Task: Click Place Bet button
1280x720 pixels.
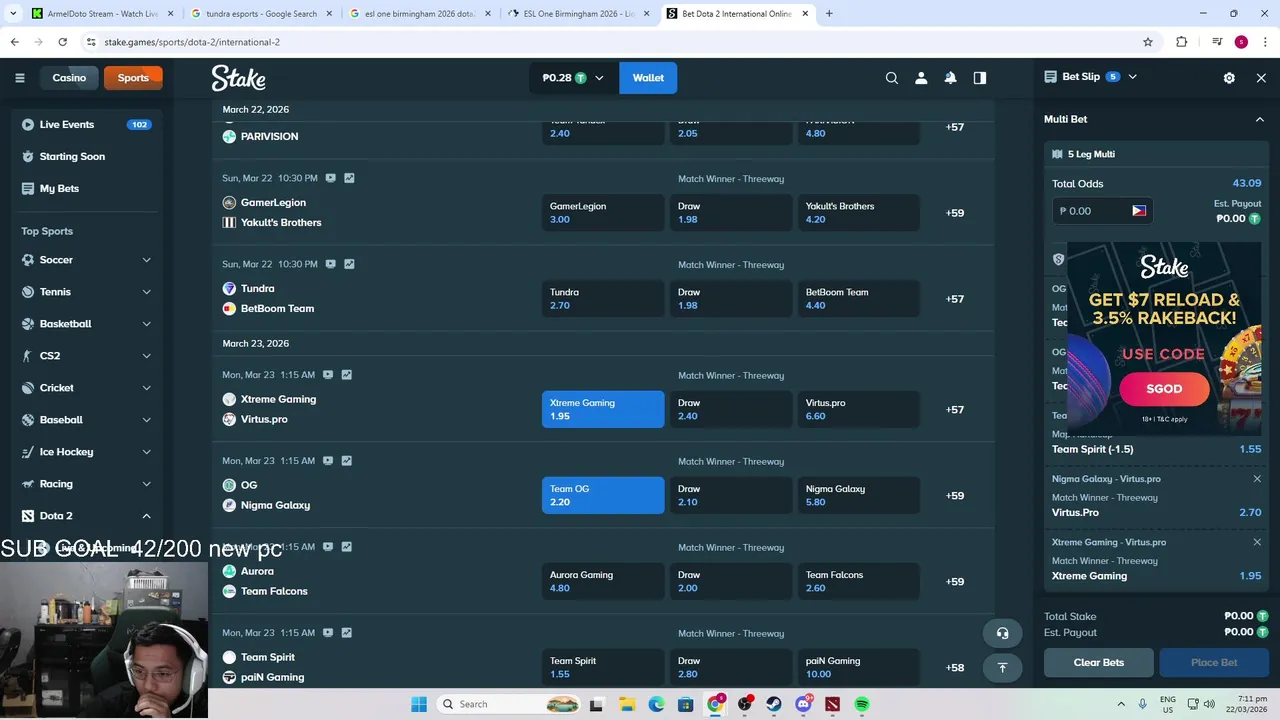Action: (1214, 662)
